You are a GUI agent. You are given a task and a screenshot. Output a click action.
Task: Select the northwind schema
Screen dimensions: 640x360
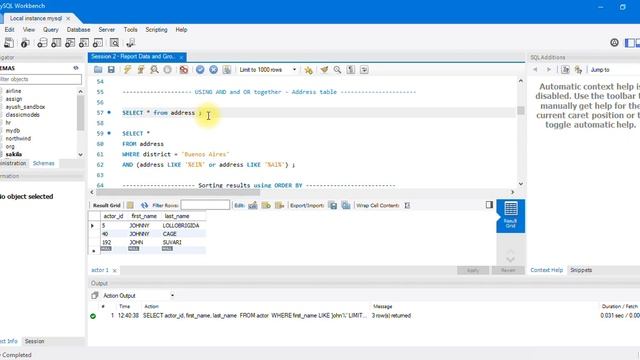click(18, 138)
